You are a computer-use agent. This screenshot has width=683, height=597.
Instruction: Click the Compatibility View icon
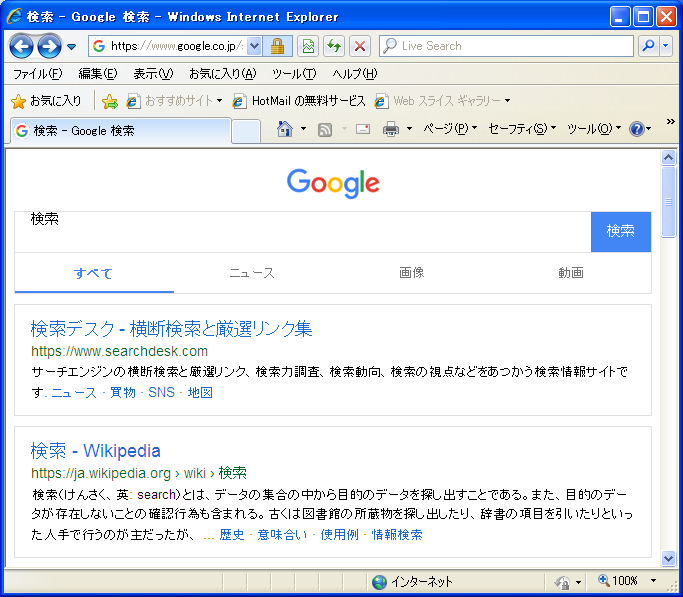click(308, 46)
